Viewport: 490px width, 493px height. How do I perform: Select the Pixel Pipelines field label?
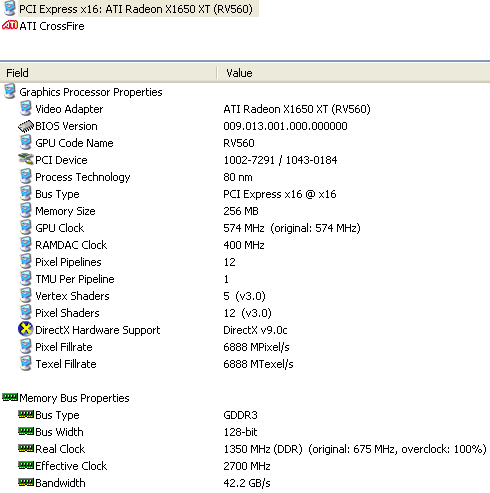(x=68, y=262)
